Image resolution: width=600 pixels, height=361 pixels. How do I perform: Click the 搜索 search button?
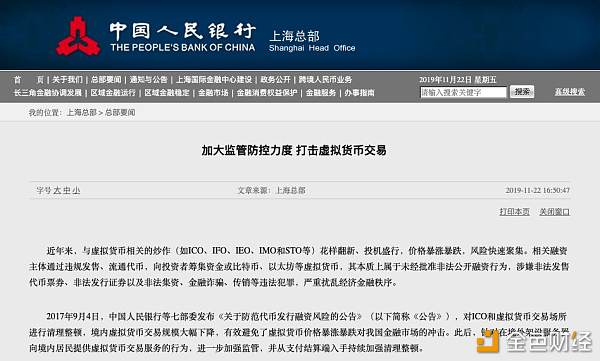(x=522, y=92)
